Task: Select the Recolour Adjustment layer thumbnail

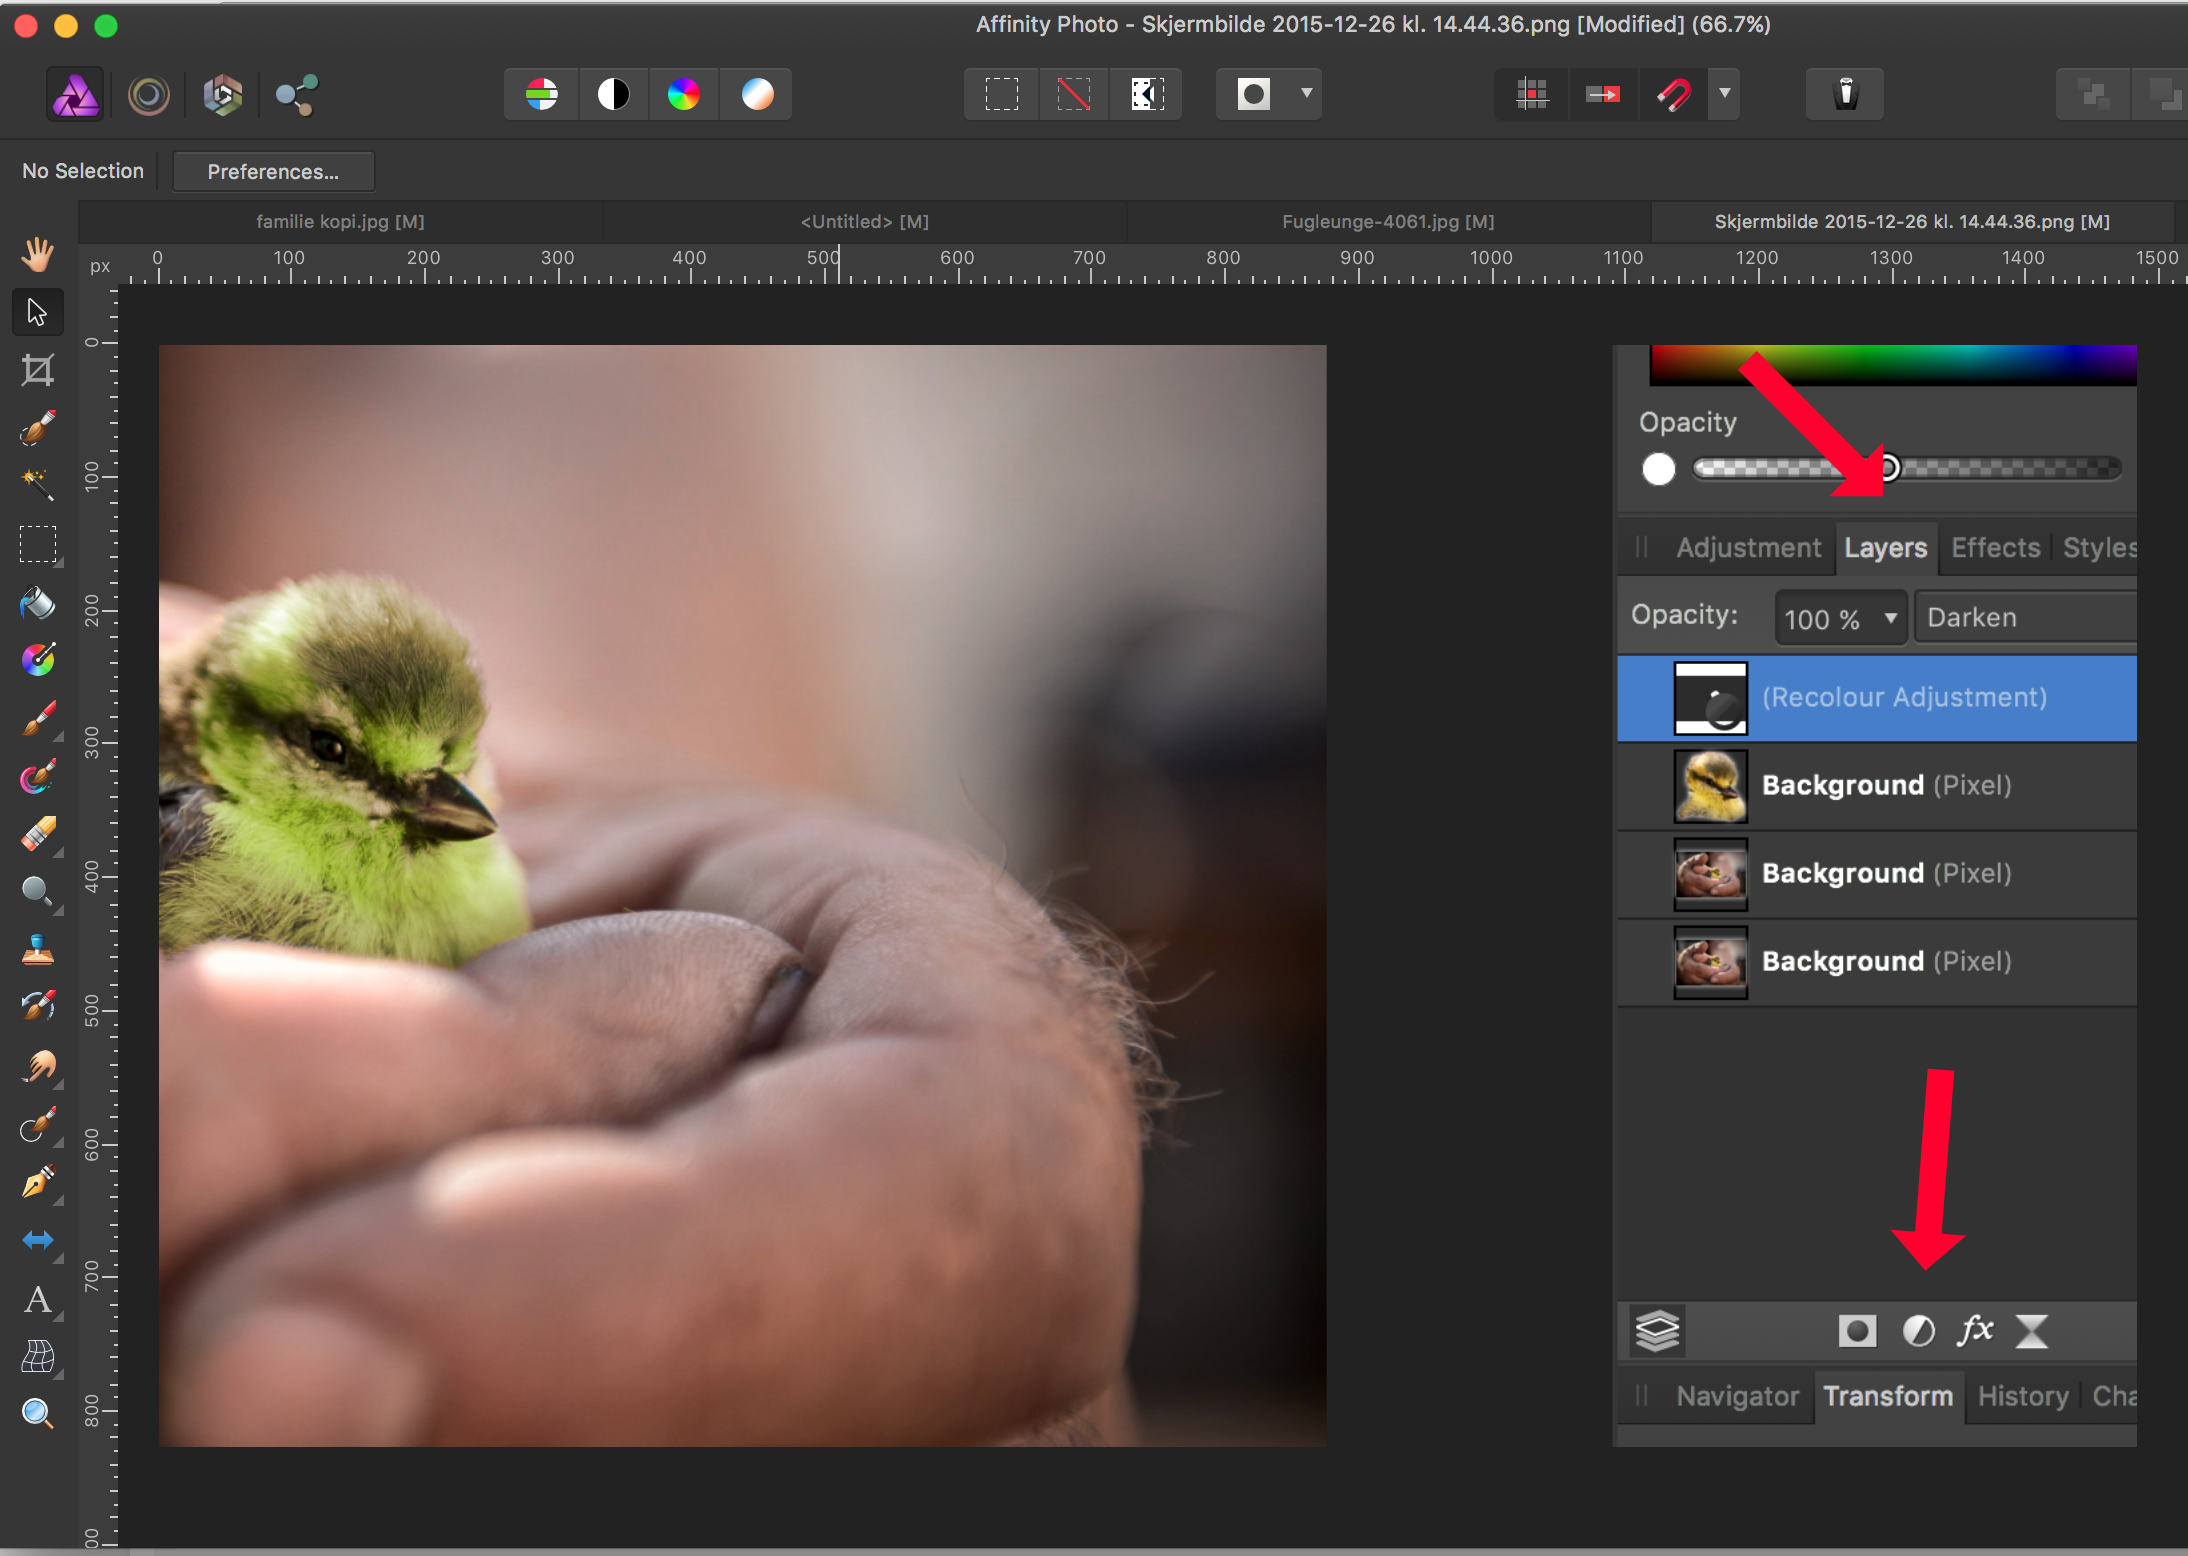Action: coord(1712,697)
